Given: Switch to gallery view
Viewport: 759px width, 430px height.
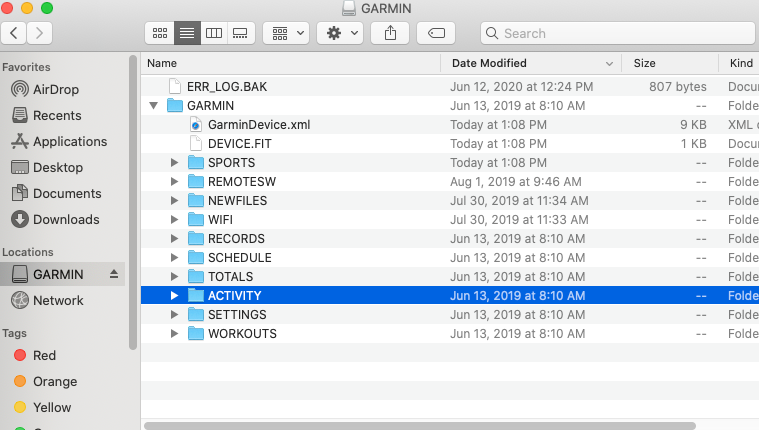Looking at the screenshot, I should [x=241, y=33].
